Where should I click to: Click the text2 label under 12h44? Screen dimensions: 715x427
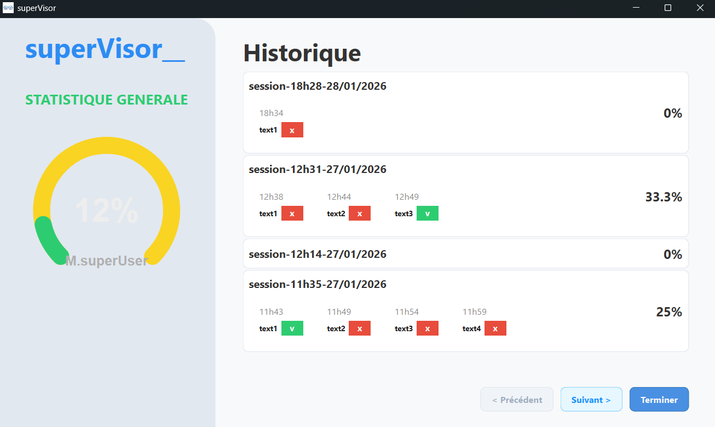coord(336,214)
